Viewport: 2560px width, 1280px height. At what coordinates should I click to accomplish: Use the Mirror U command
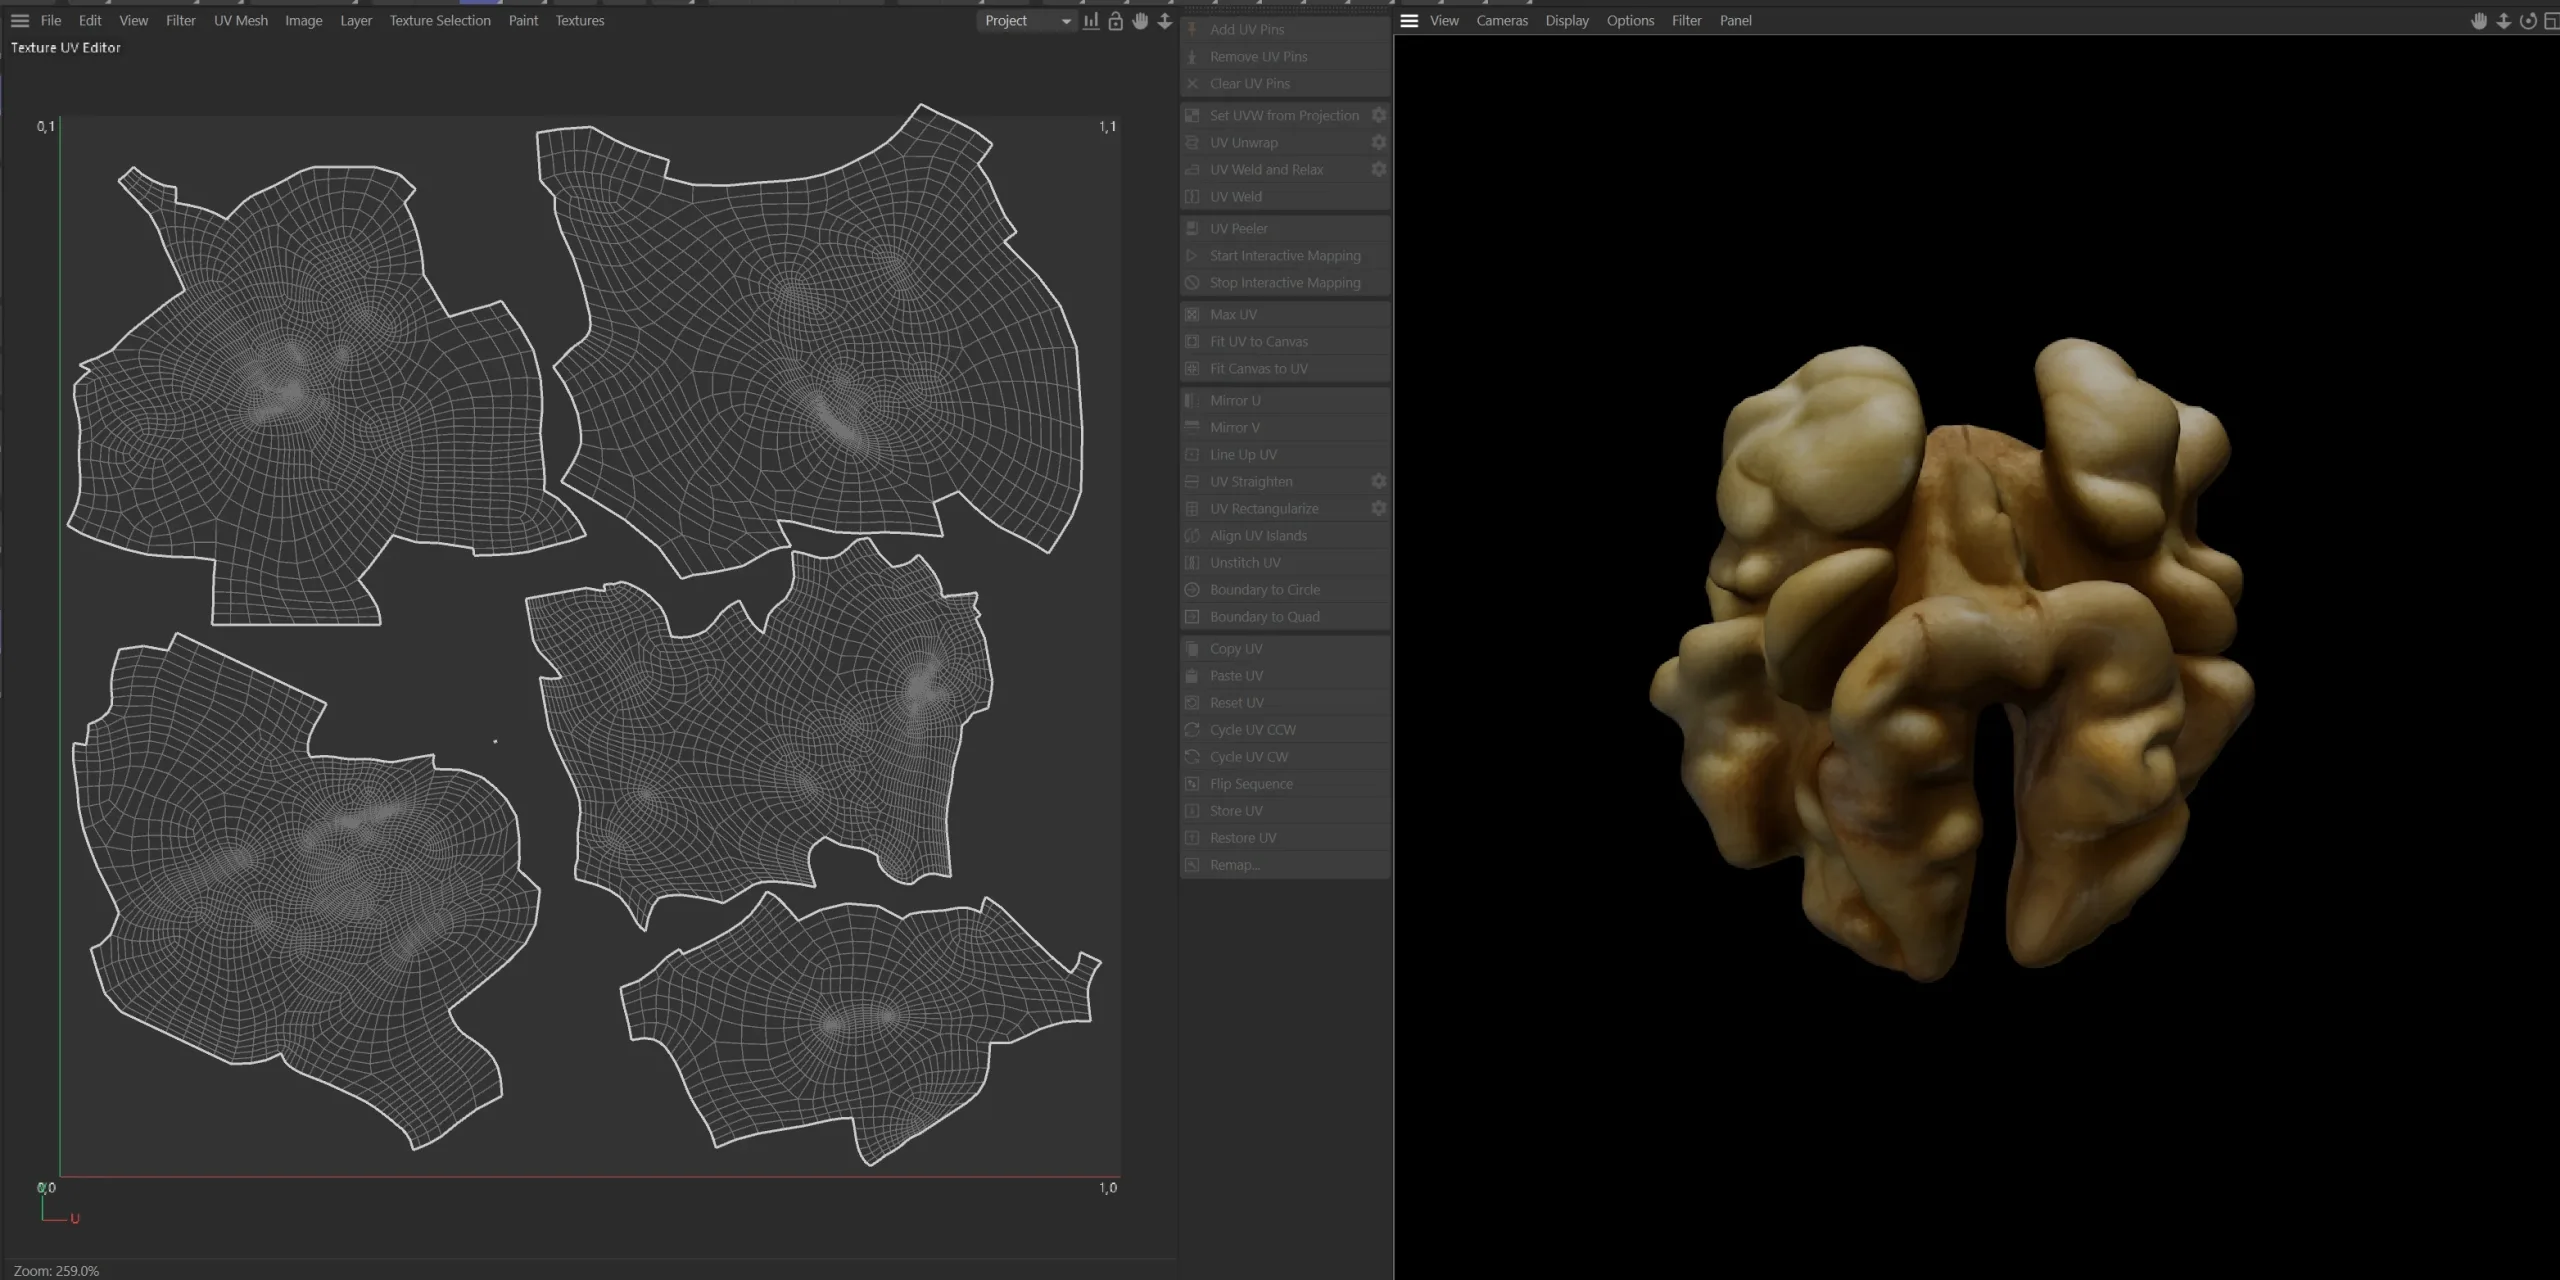(x=1234, y=400)
